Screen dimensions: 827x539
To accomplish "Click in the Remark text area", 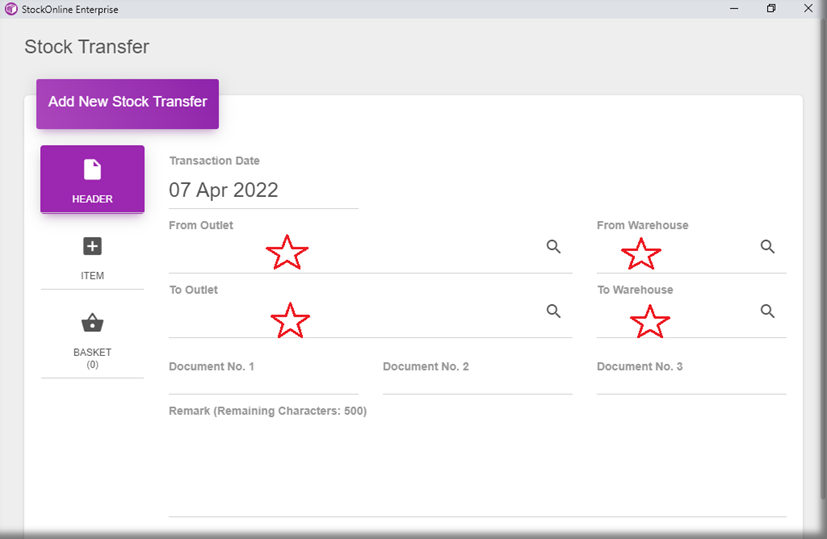I will [477, 465].
